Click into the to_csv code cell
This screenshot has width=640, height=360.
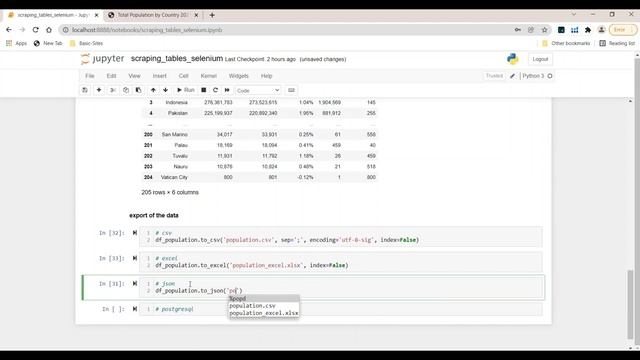[340, 237]
